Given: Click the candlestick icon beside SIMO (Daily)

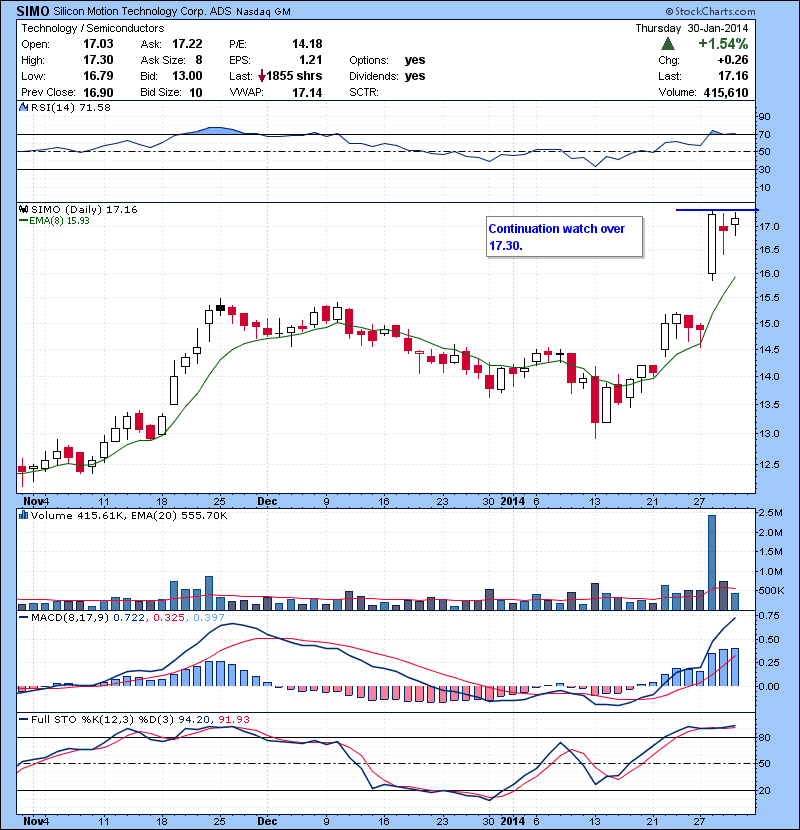Looking at the screenshot, I should [x=23, y=210].
